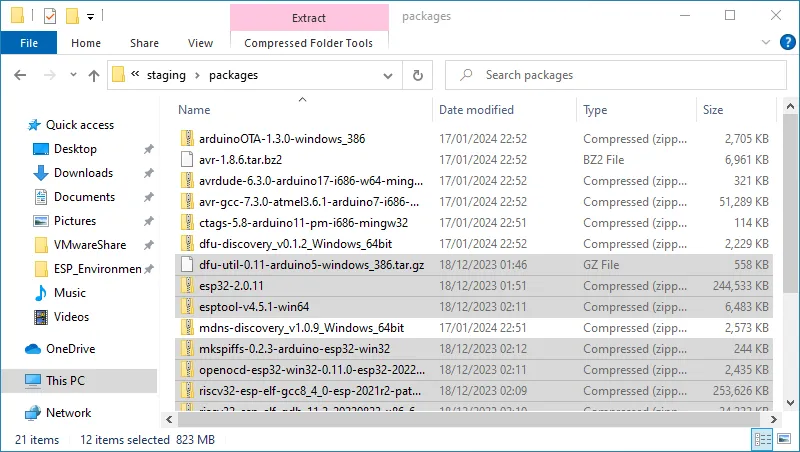Sort by the Type column header

pyautogui.click(x=595, y=110)
